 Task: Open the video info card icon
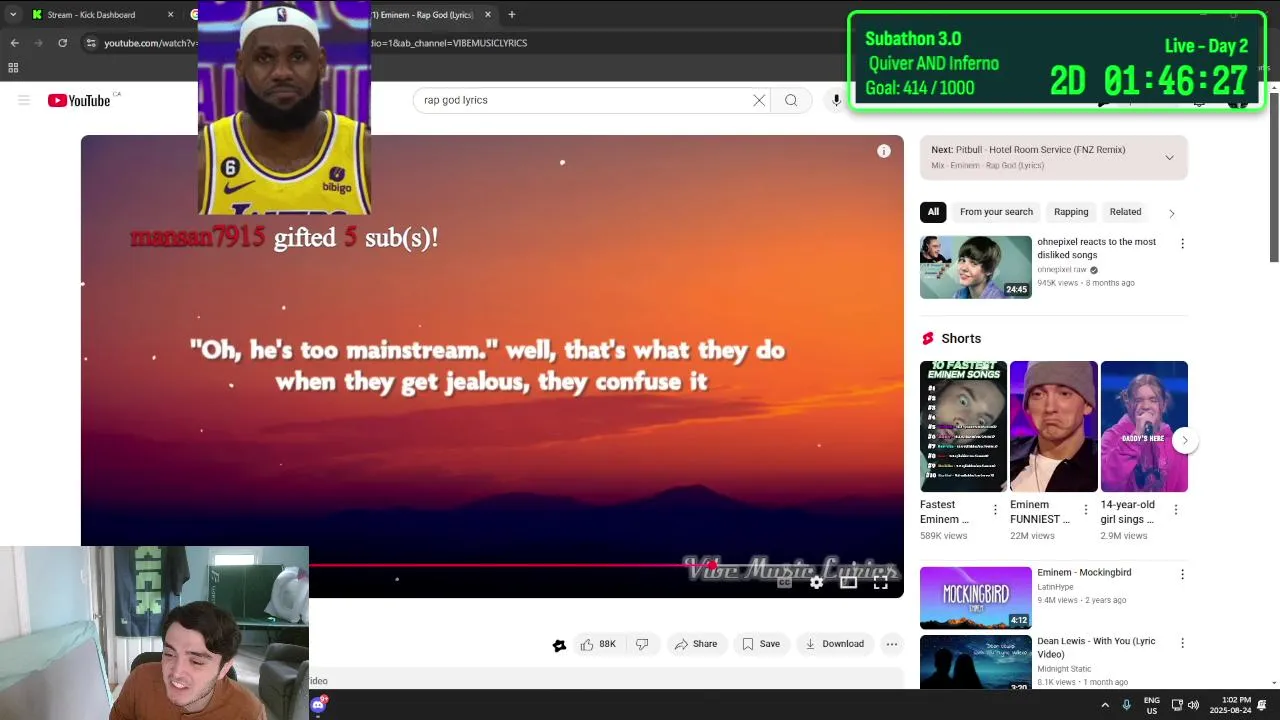tap(884, 151)
